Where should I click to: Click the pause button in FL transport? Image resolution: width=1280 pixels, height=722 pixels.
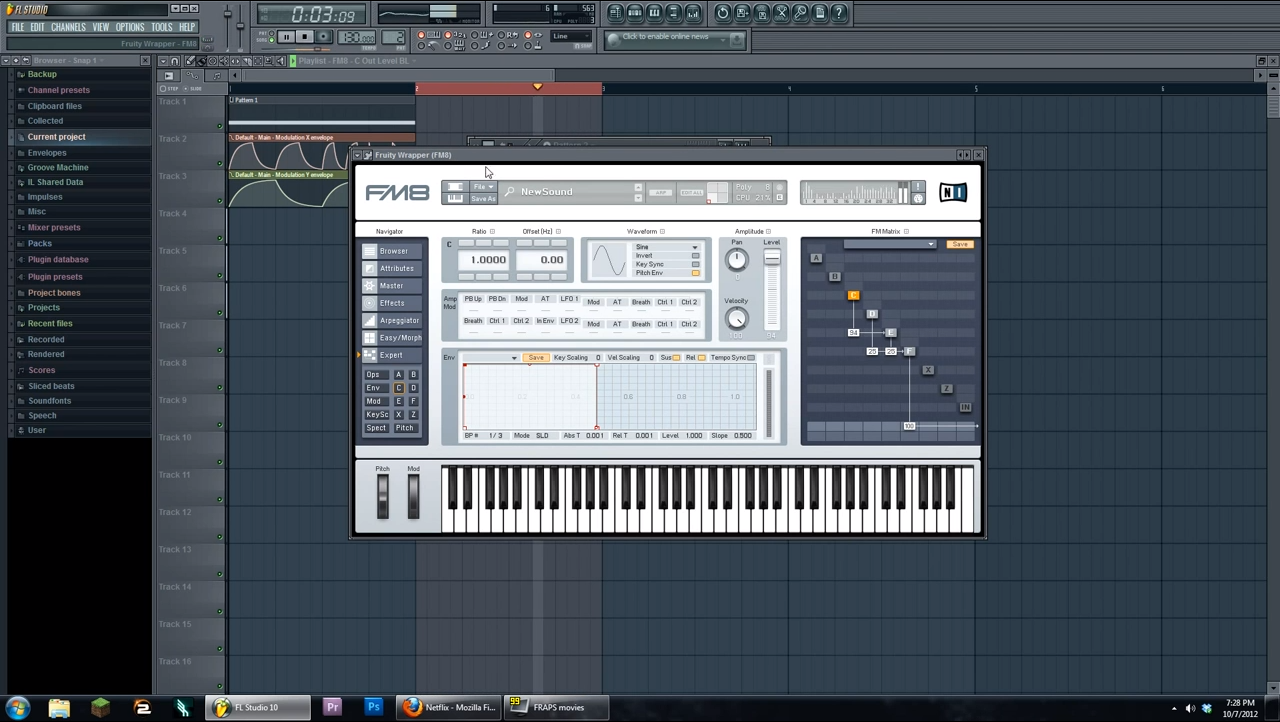tap(286, 37)
